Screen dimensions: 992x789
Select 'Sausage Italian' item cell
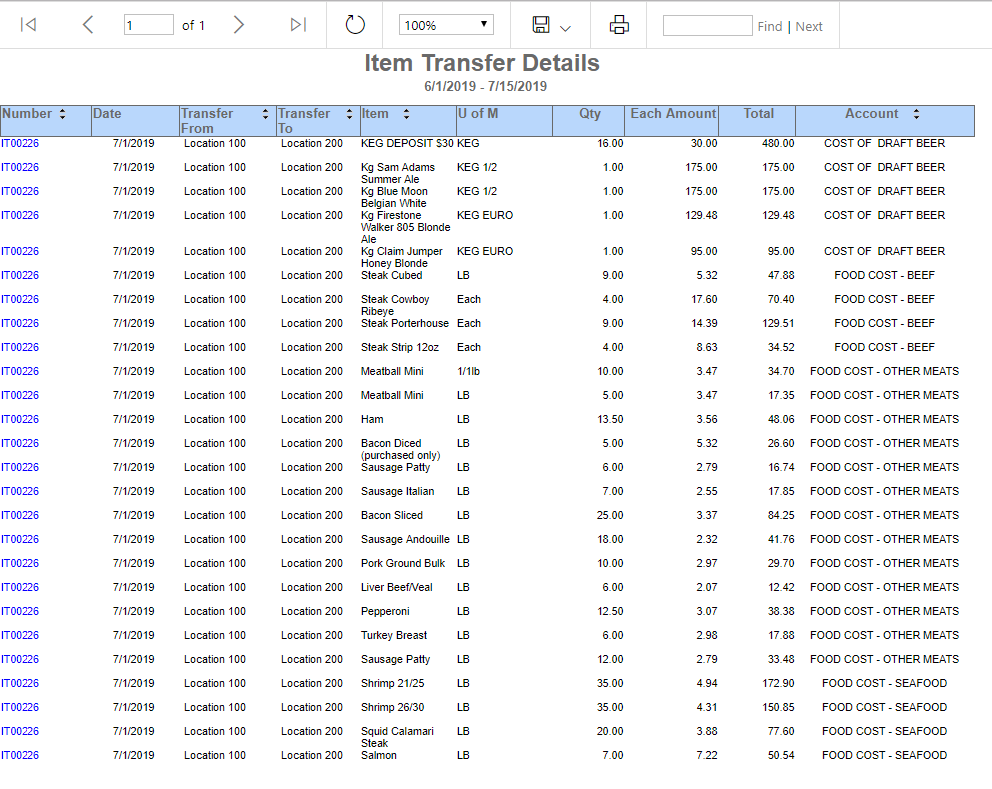point(397,492)
